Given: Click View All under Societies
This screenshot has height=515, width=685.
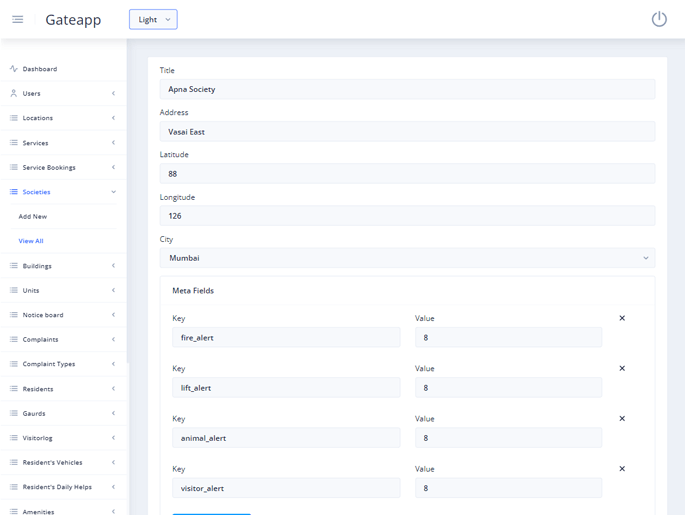Looking at the screenshot, I should click(x=31, y=241).
